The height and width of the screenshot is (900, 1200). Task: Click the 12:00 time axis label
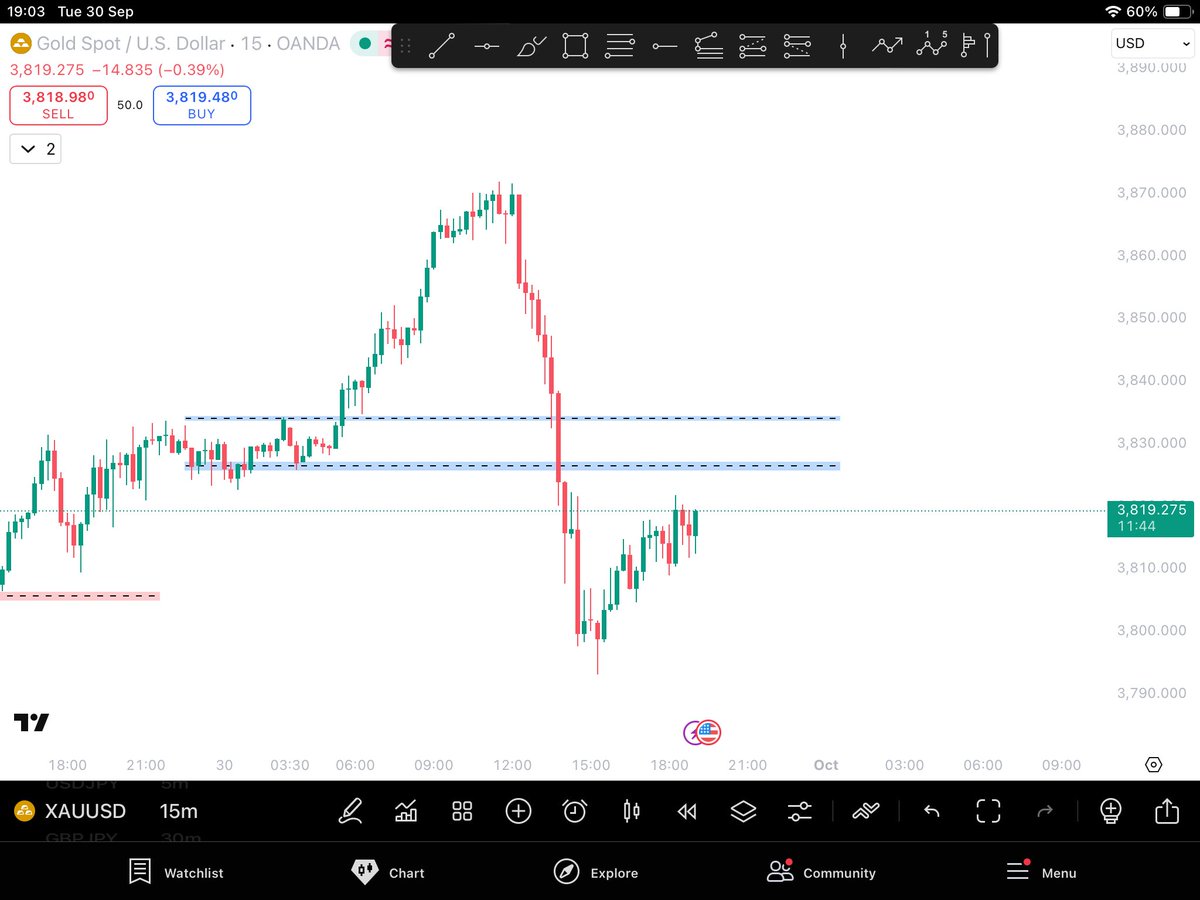pyautogui.click(x=513, y=765)
